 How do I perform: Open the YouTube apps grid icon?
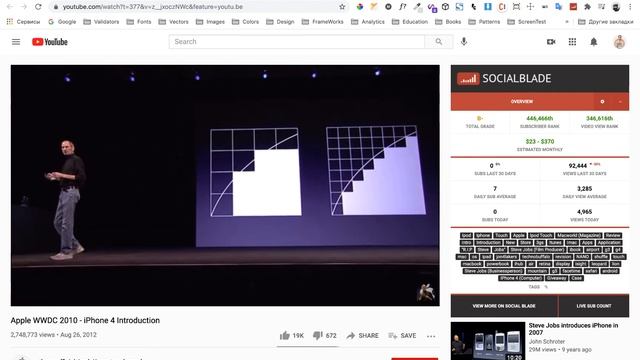[572, 42]
